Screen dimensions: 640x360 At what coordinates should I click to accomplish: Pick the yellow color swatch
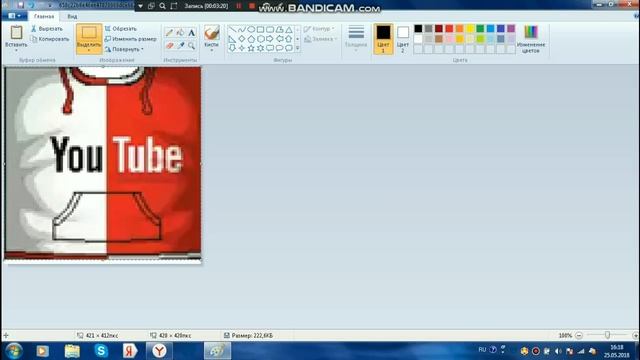pyautogui.click(x=470, y=28)
